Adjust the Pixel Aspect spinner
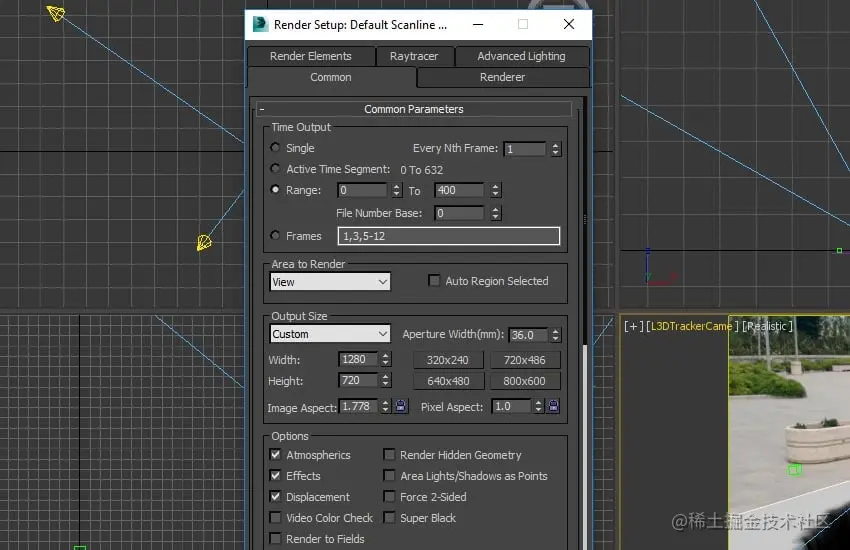 538,406
